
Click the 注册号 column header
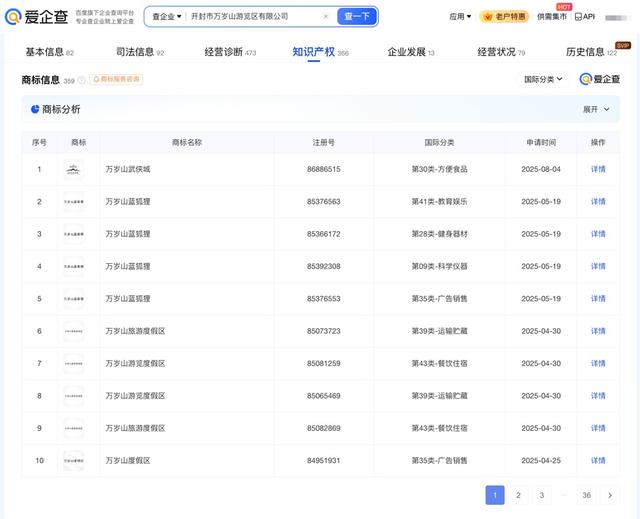coord(324,142)
